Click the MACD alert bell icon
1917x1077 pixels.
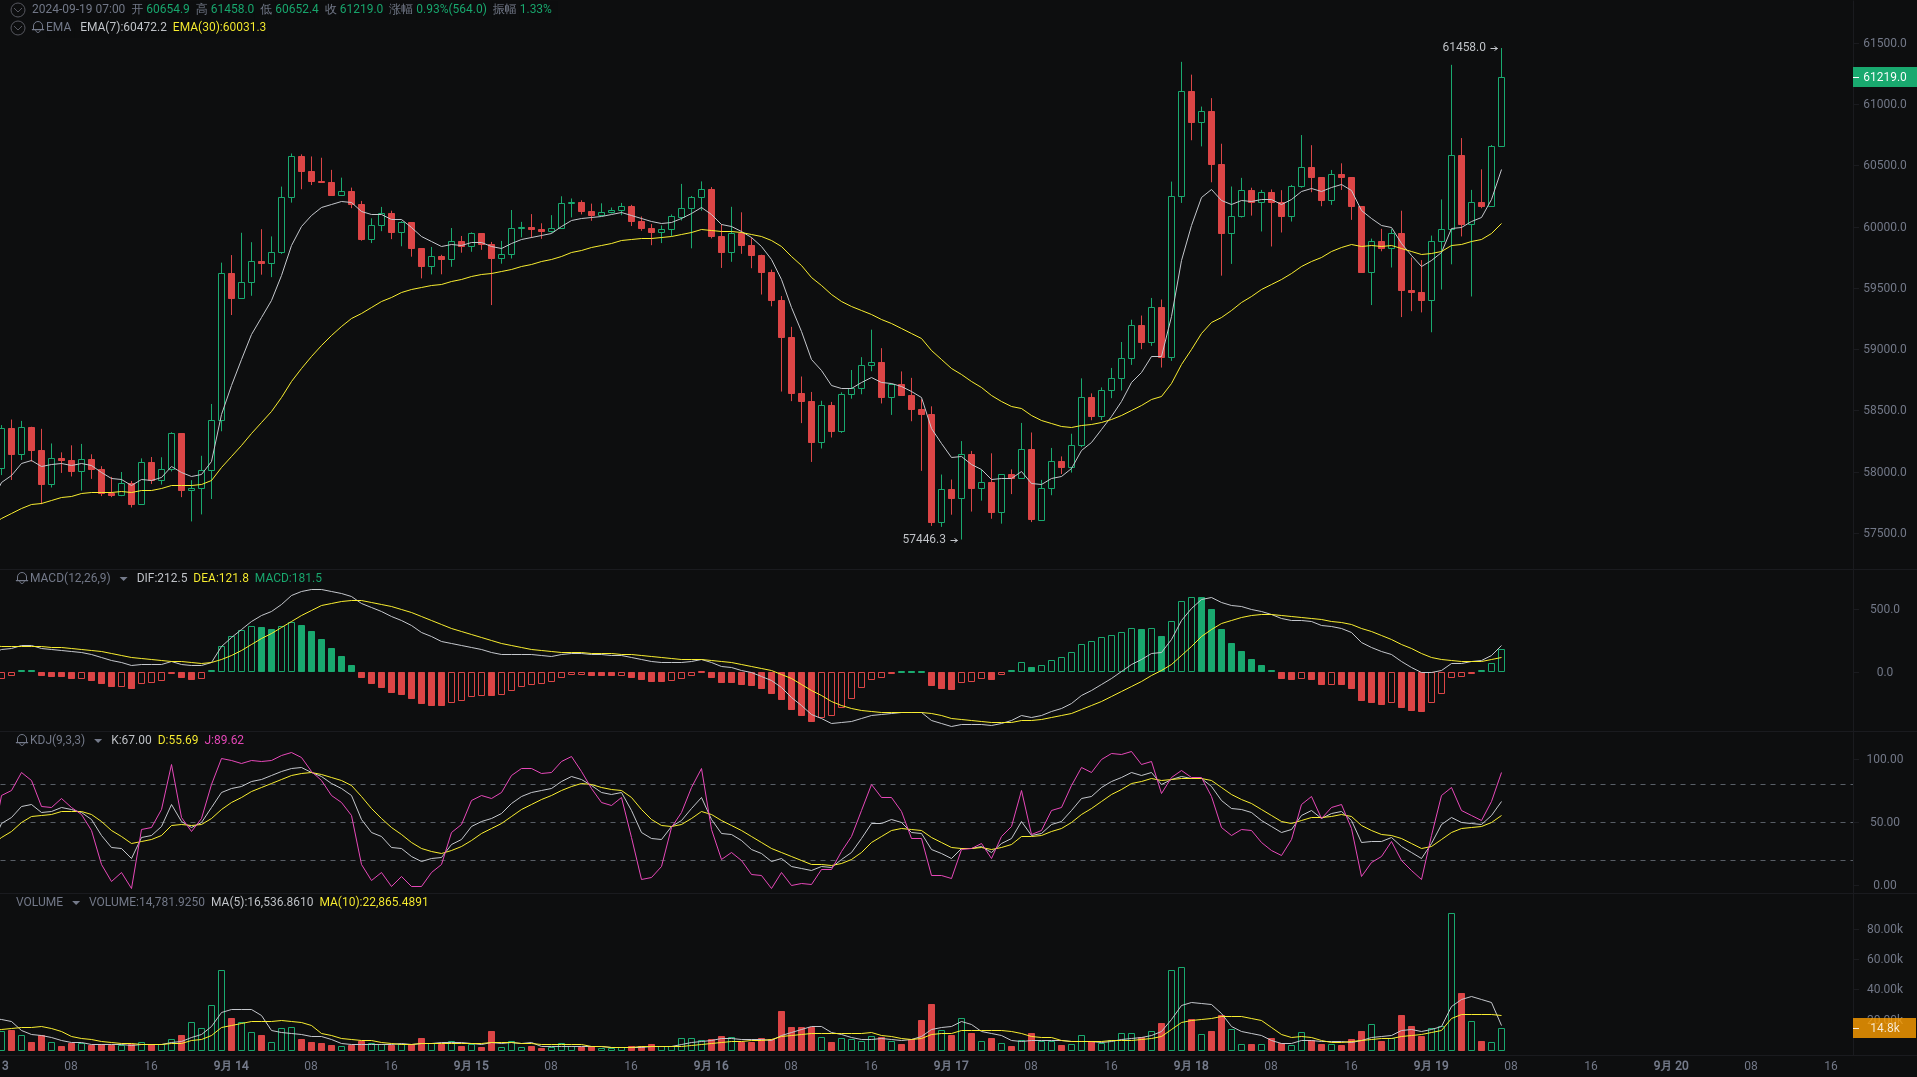pyautogui.click(x=22, y=578)
